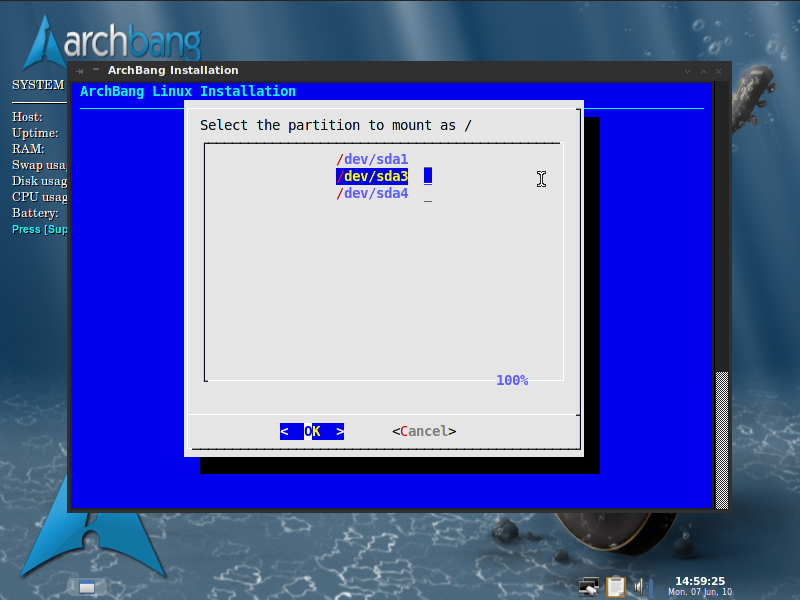Click the 'ArchBang Linux Installation' header text

[x=188, y=91]
